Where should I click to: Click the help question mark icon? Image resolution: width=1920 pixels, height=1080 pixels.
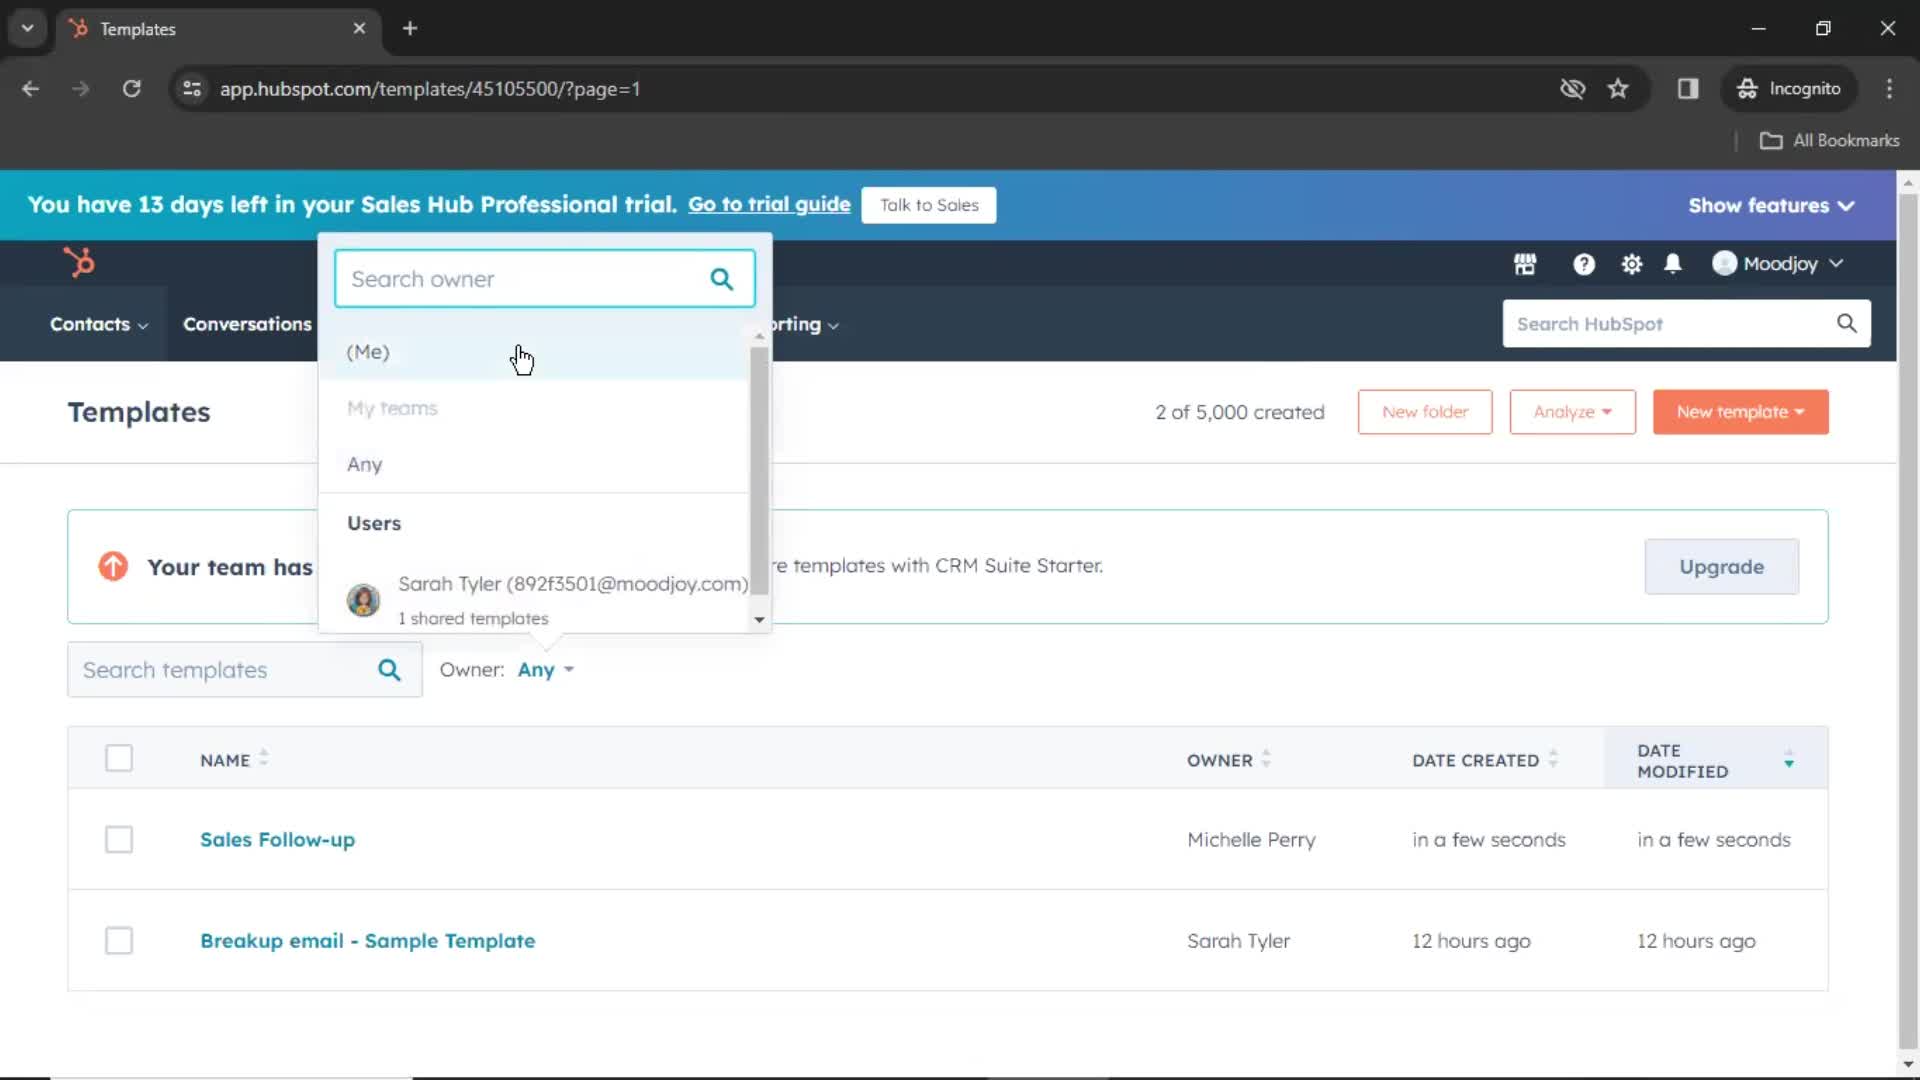(x=1582, y=264)
